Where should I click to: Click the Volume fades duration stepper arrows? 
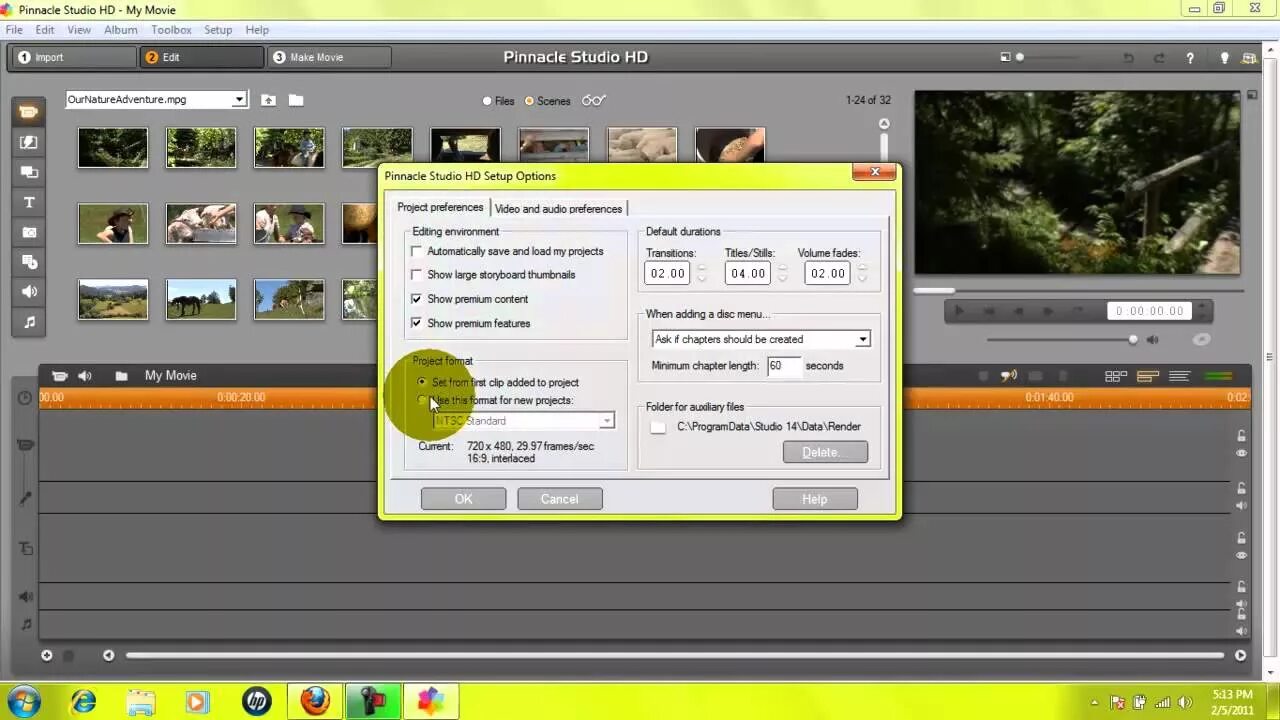pyautogui.click(x=862, y=273)
